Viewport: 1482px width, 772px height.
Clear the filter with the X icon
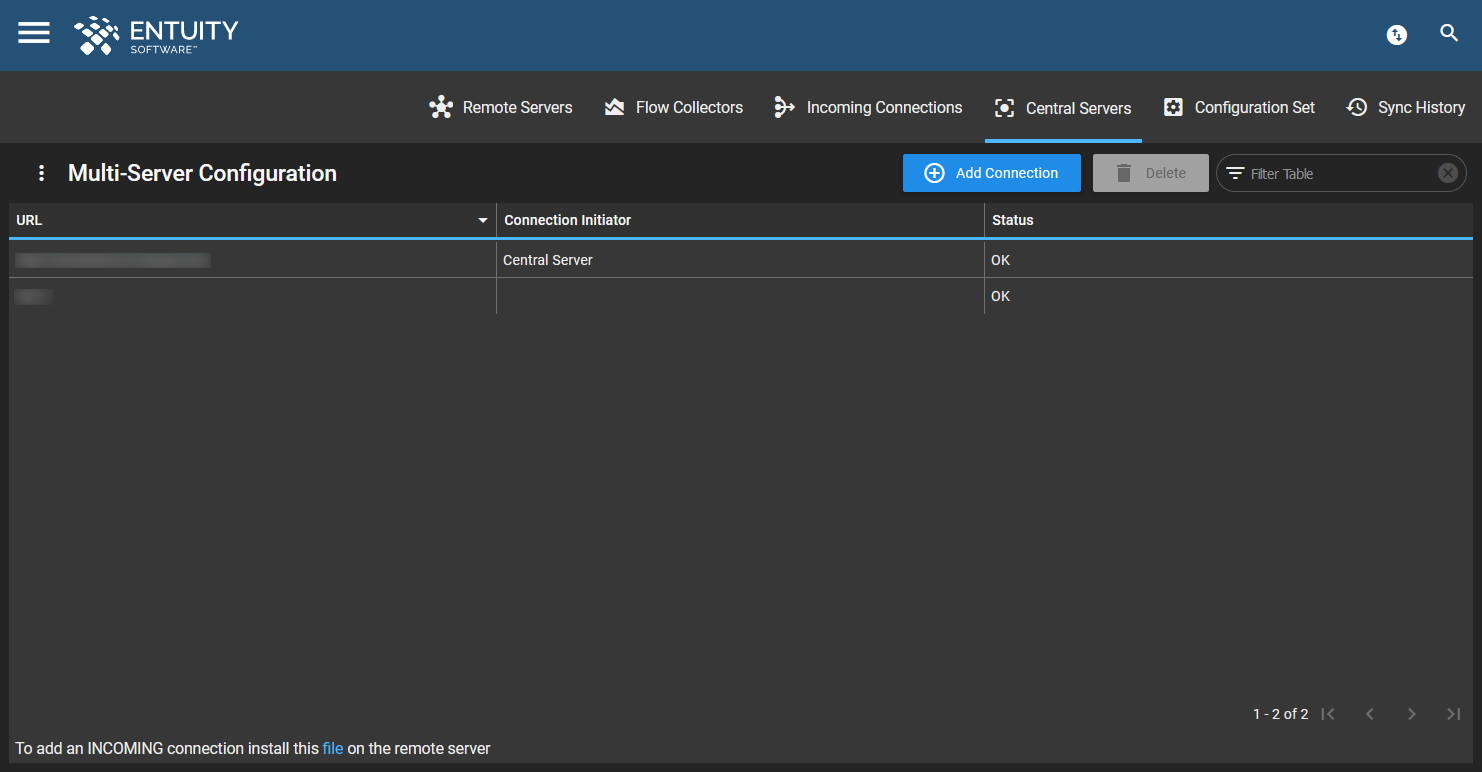tap(1448, 173)
